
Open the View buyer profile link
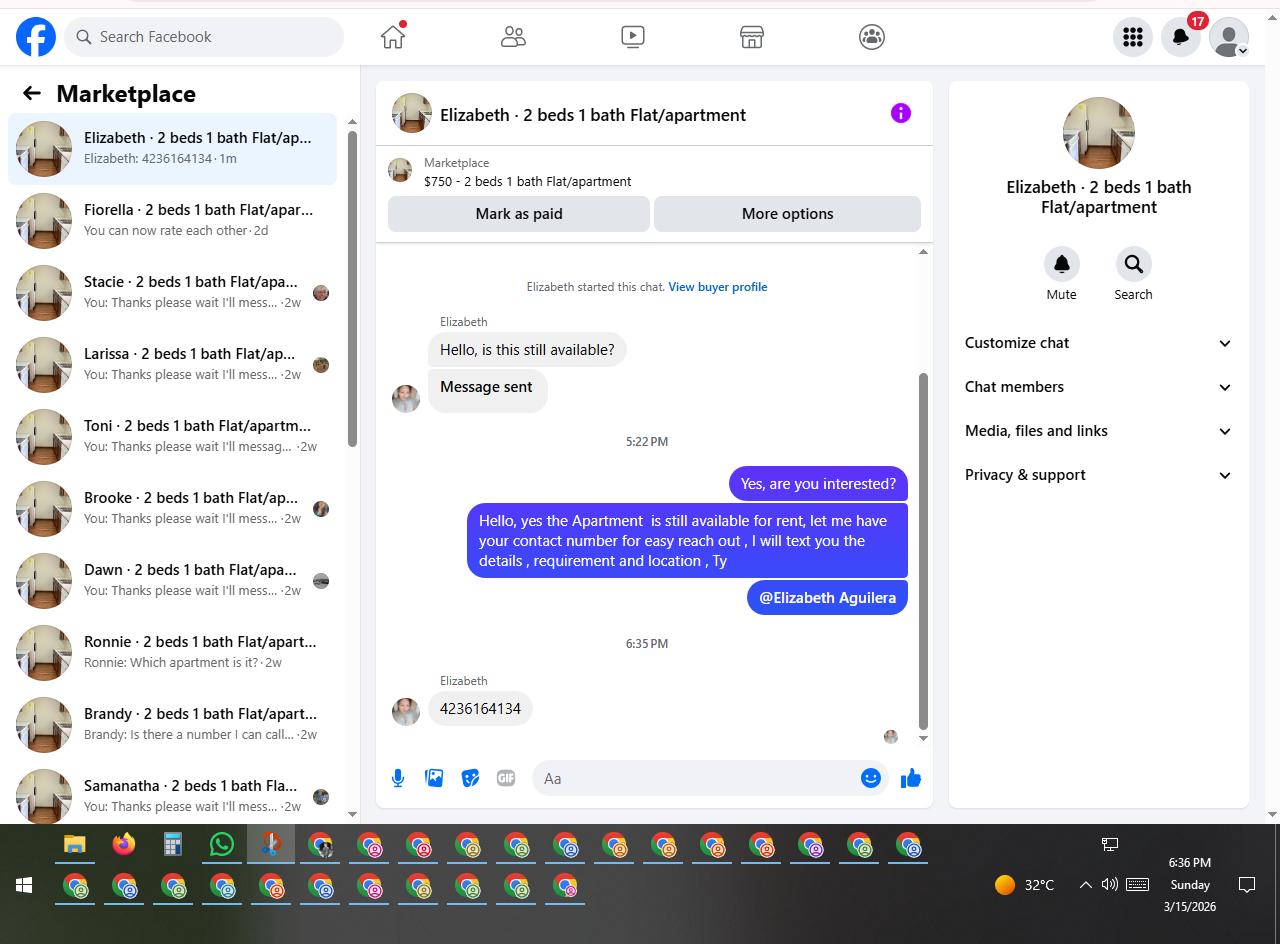[718, 287]
